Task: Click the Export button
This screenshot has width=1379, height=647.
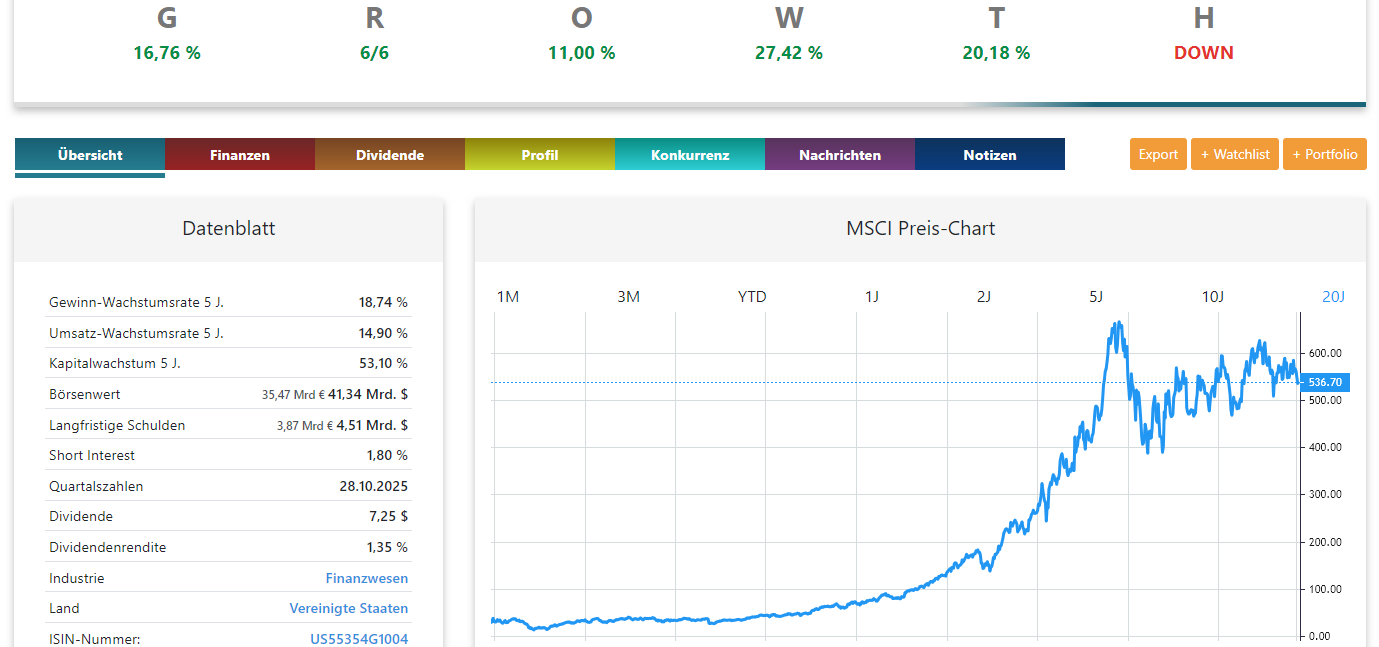Action: 1158,154
